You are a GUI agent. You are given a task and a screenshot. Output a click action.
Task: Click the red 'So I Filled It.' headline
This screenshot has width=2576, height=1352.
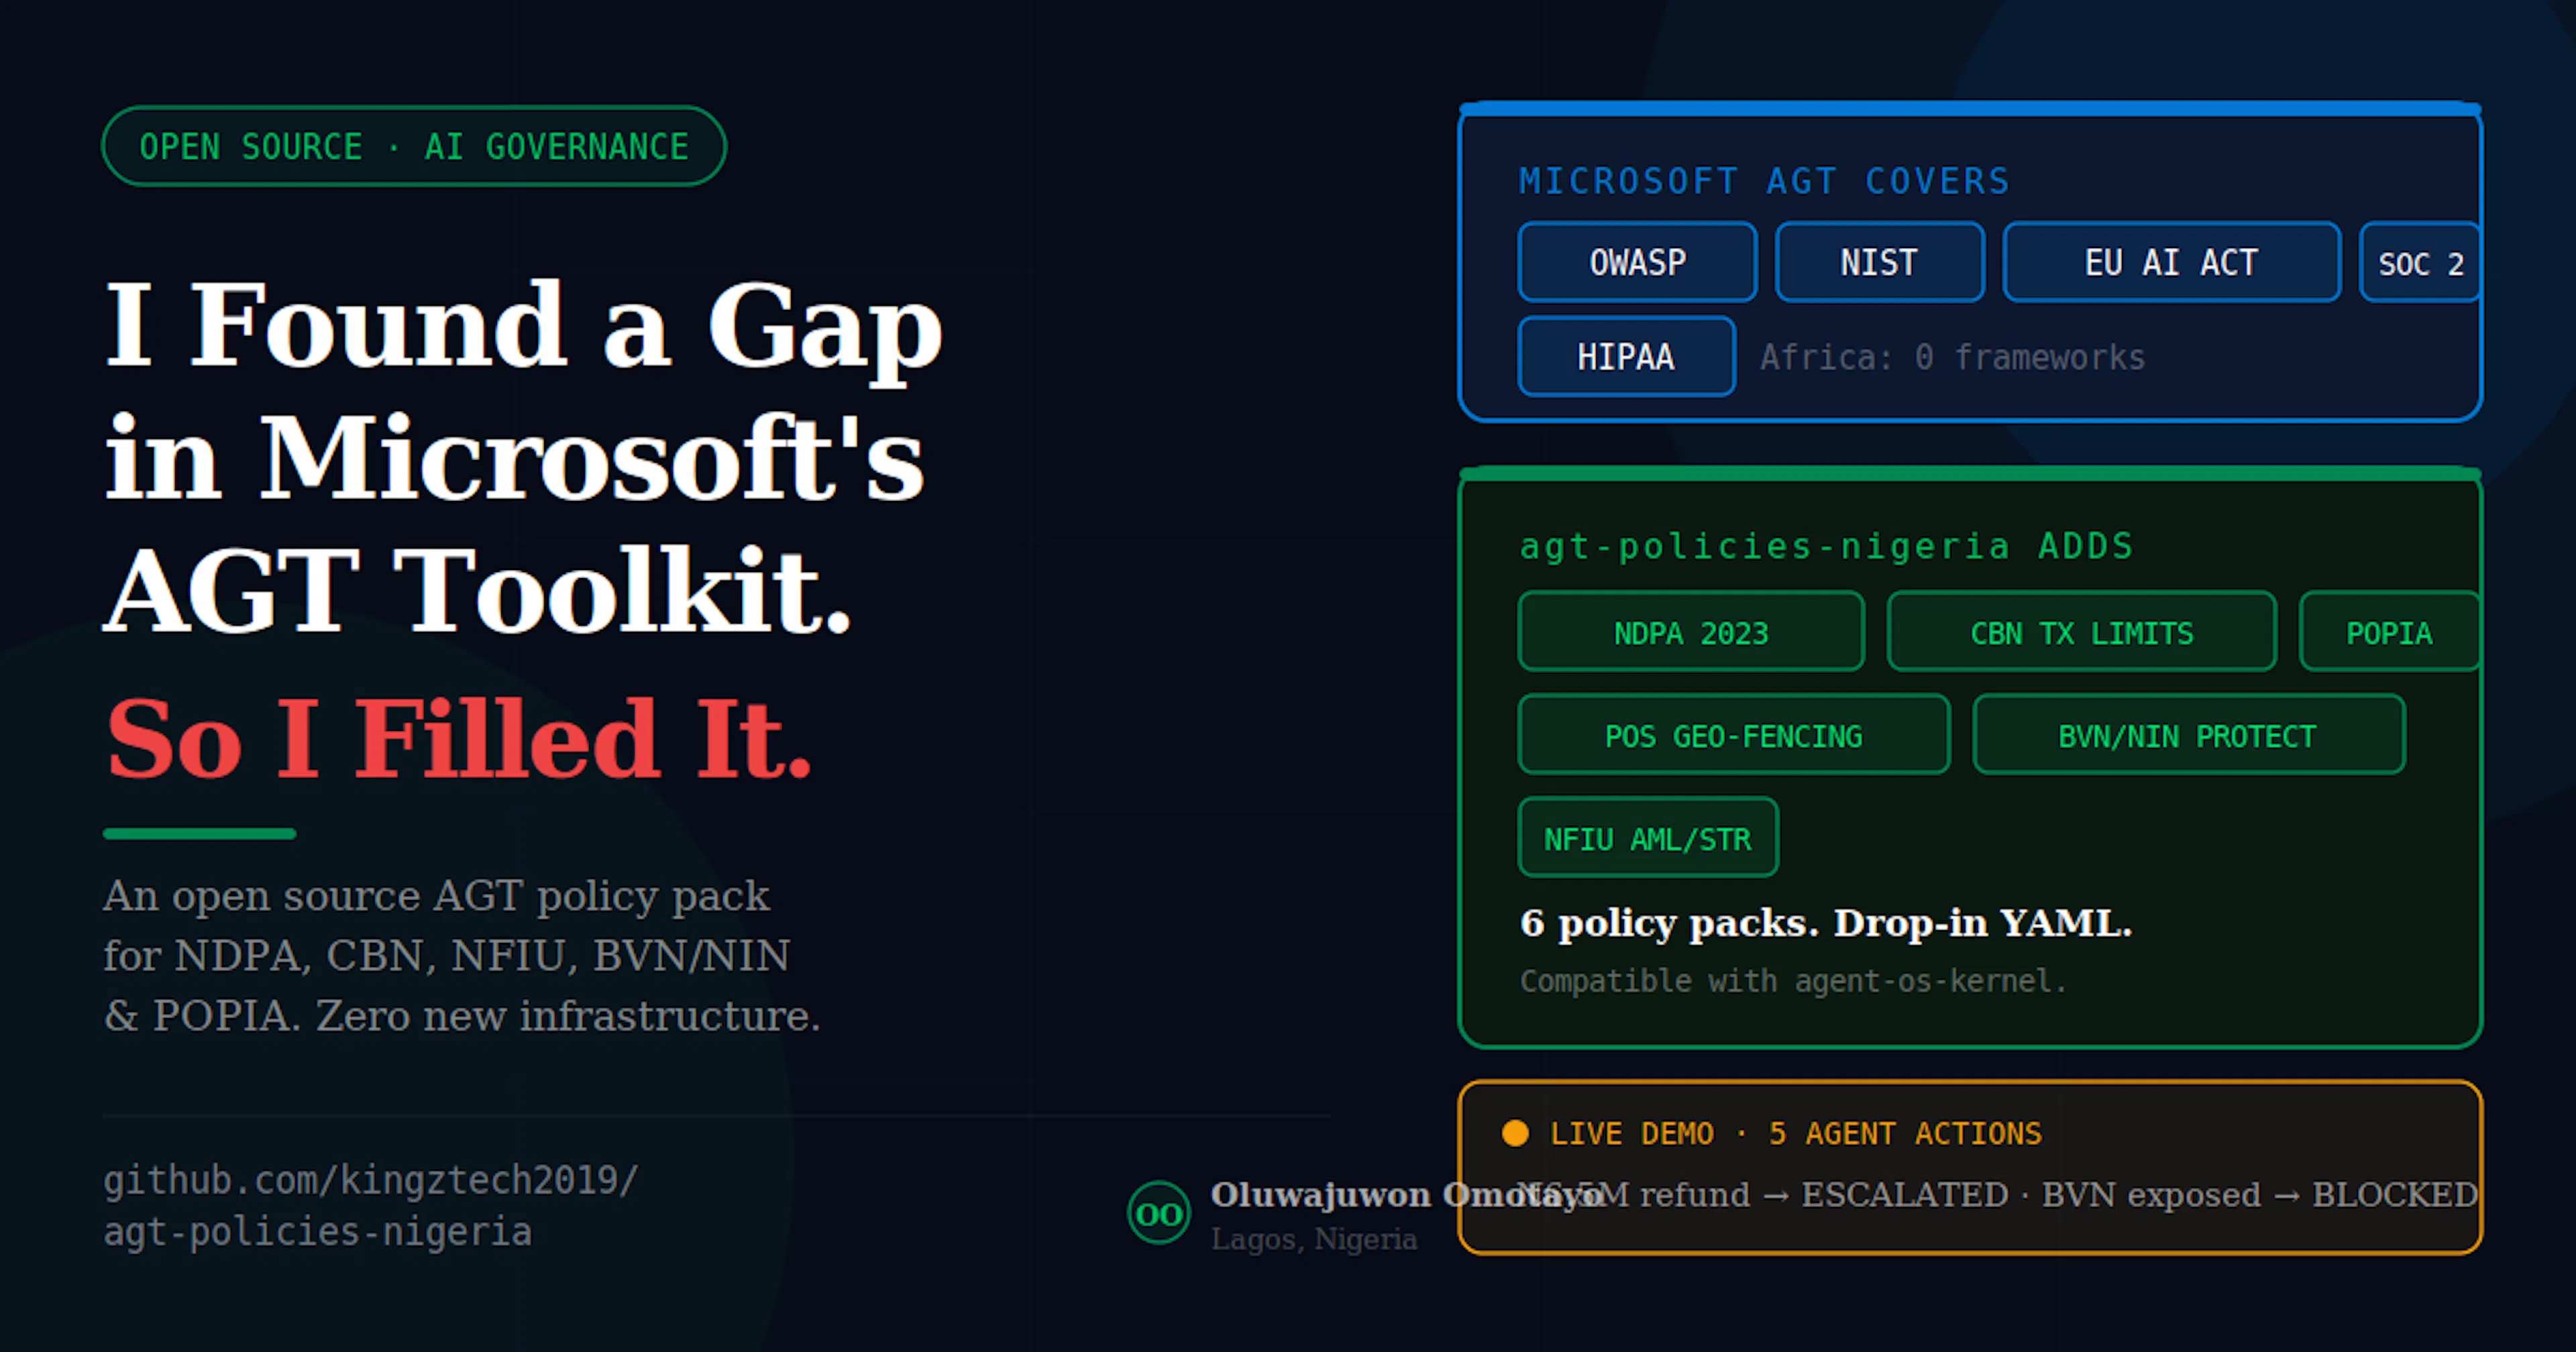coord(459,738)
